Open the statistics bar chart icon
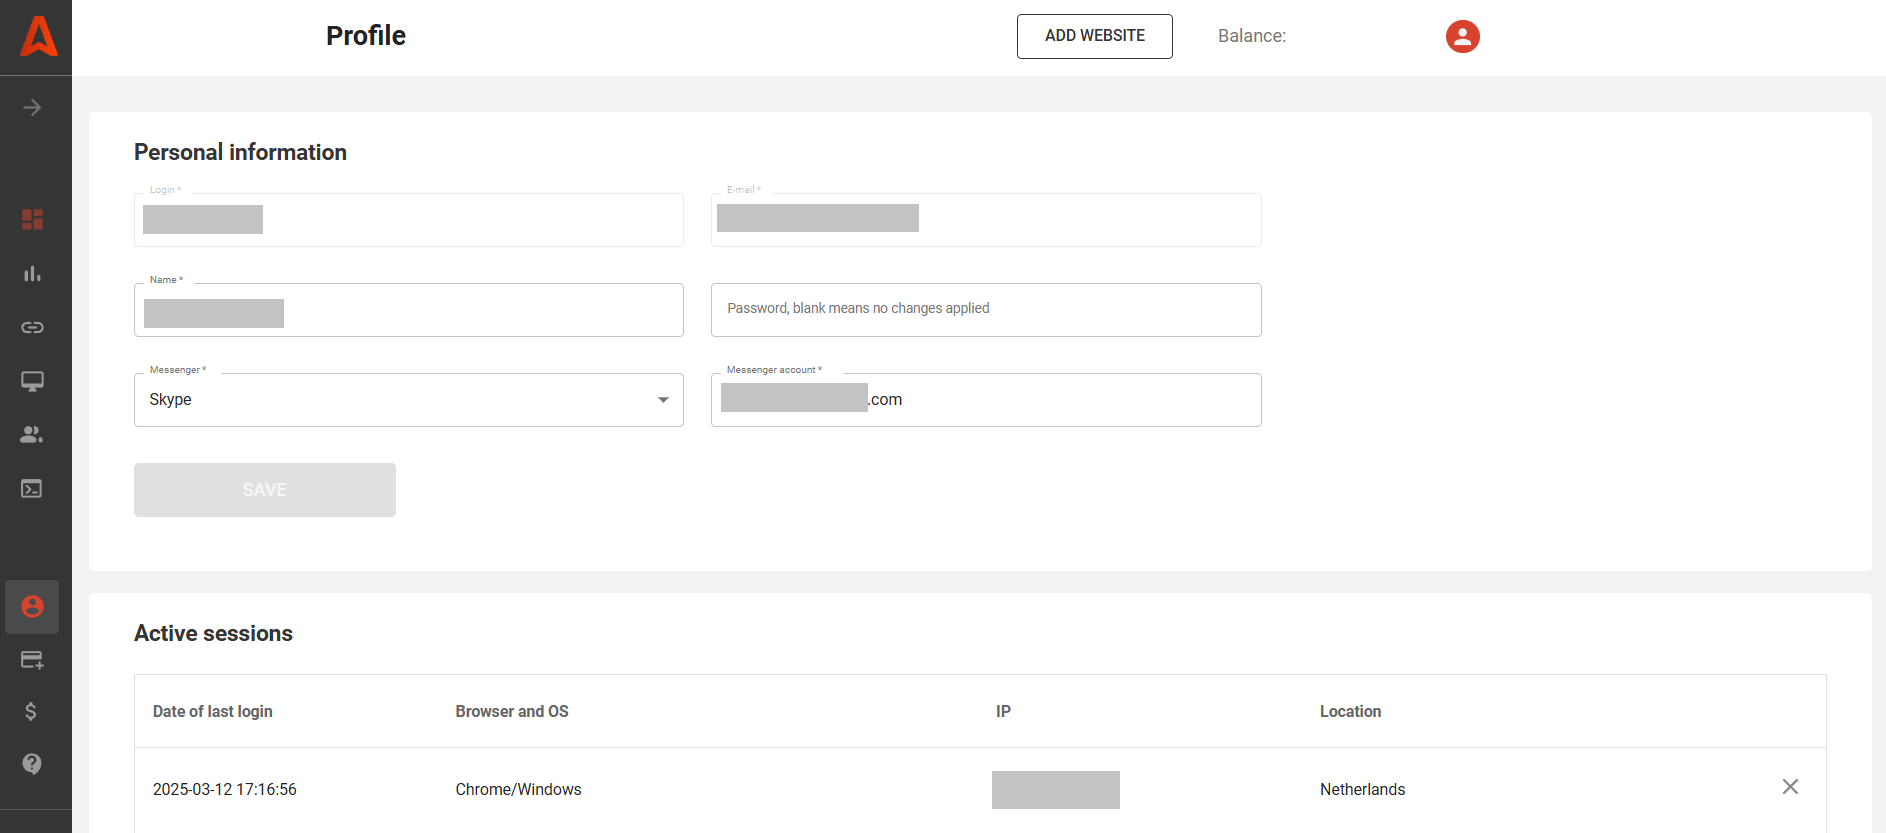 (32, 274)
